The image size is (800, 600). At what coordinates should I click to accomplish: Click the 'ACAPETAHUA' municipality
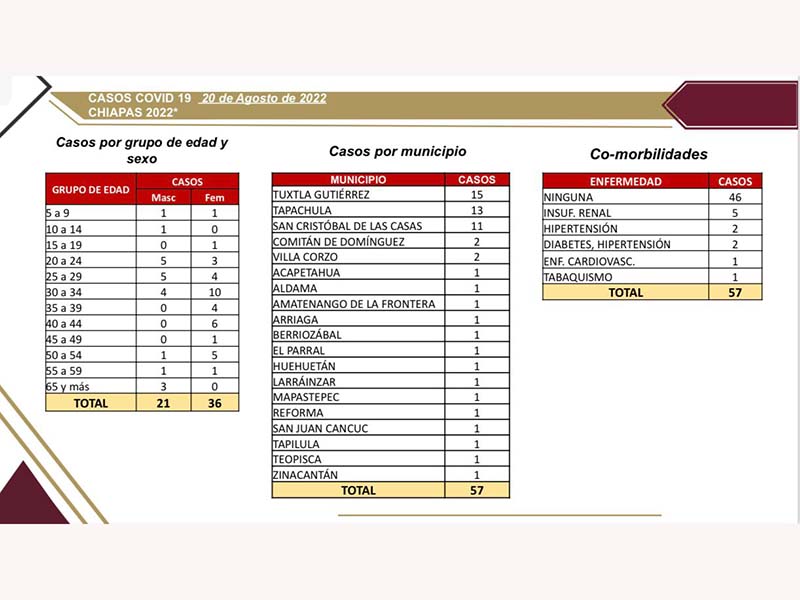[x=306, y=272]
